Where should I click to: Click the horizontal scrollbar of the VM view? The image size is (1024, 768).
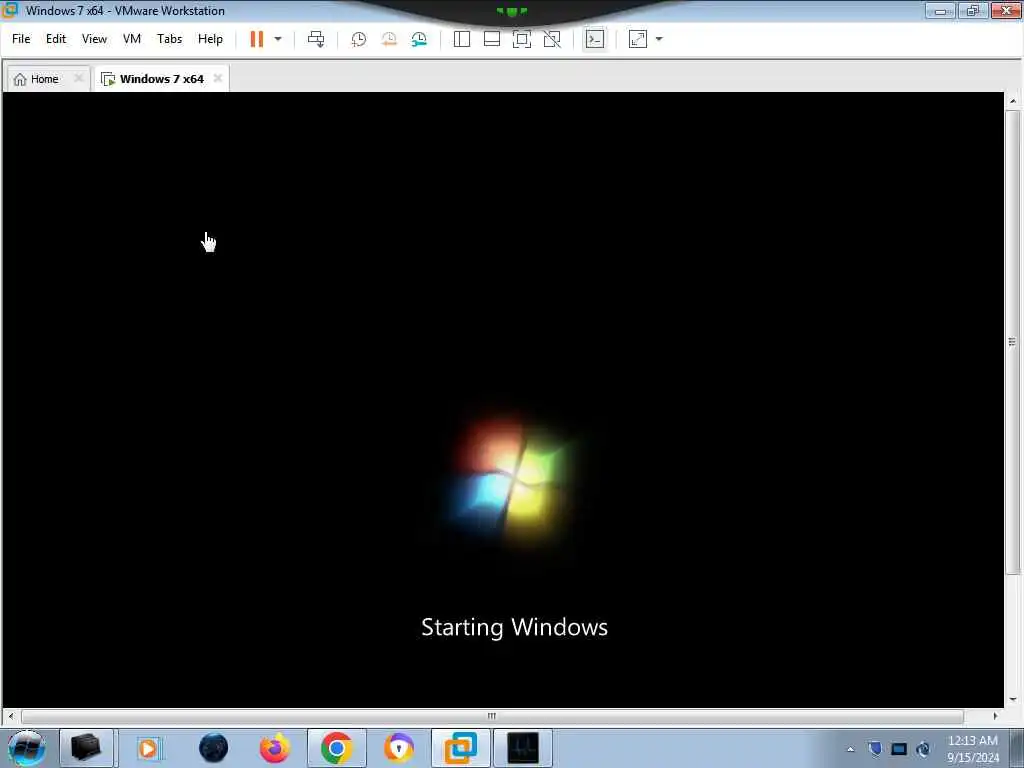[492, 716]
